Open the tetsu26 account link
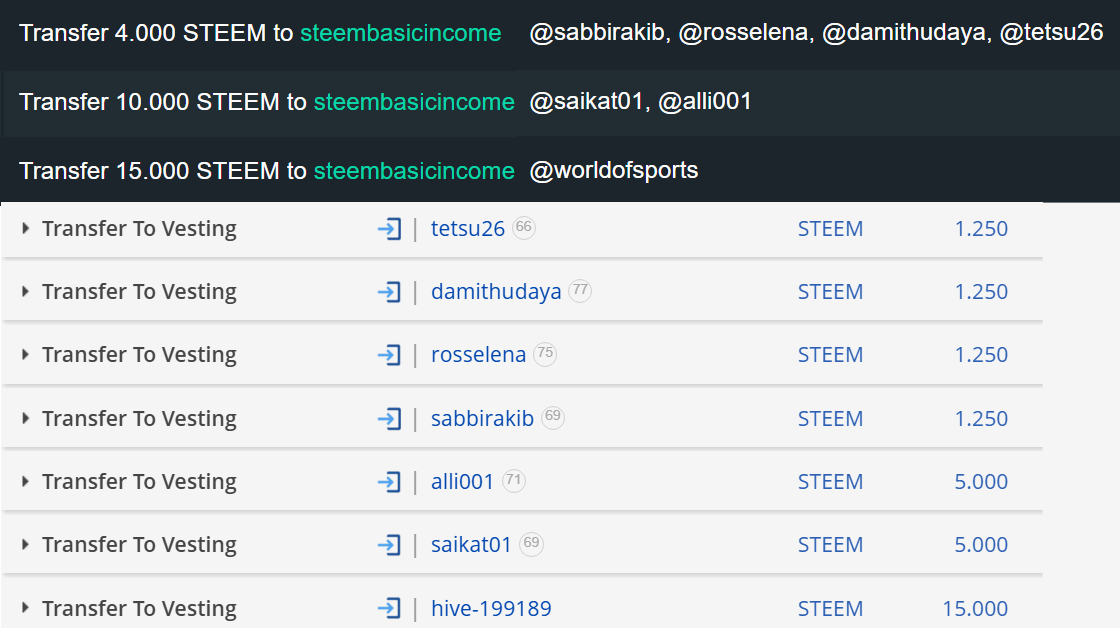Screen dimensions: 1120x628 pyautogui.click(x=467, y=229)
